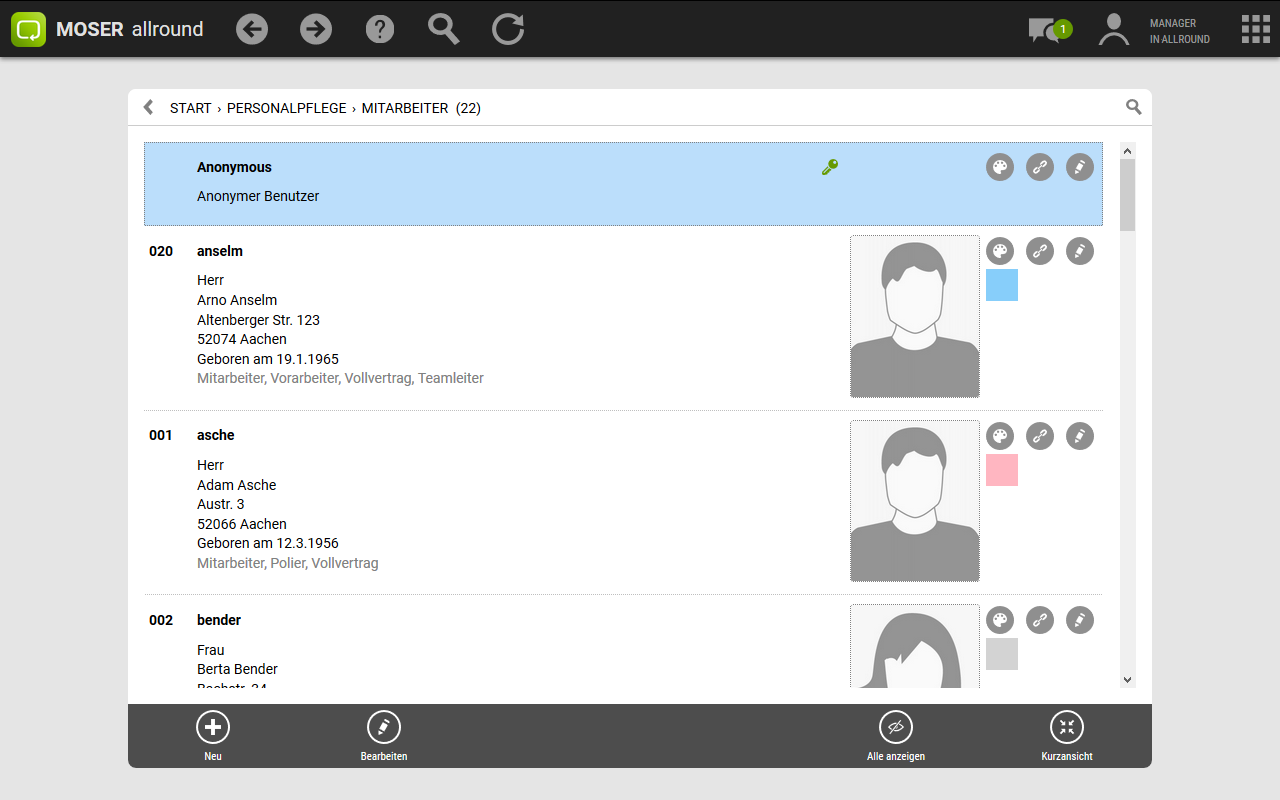Click the pencil edit icon for bender
1280x800 pixels.
1080,620
